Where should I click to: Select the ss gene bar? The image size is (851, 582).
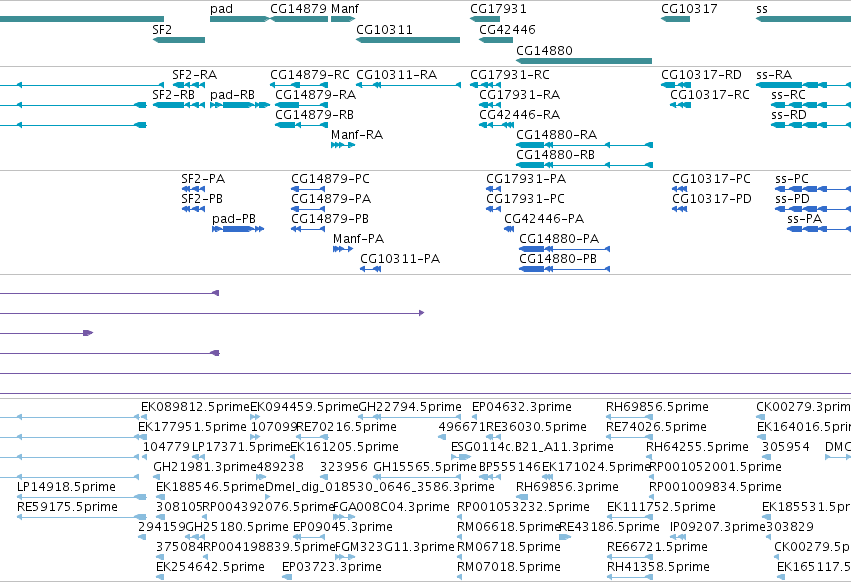803,19
